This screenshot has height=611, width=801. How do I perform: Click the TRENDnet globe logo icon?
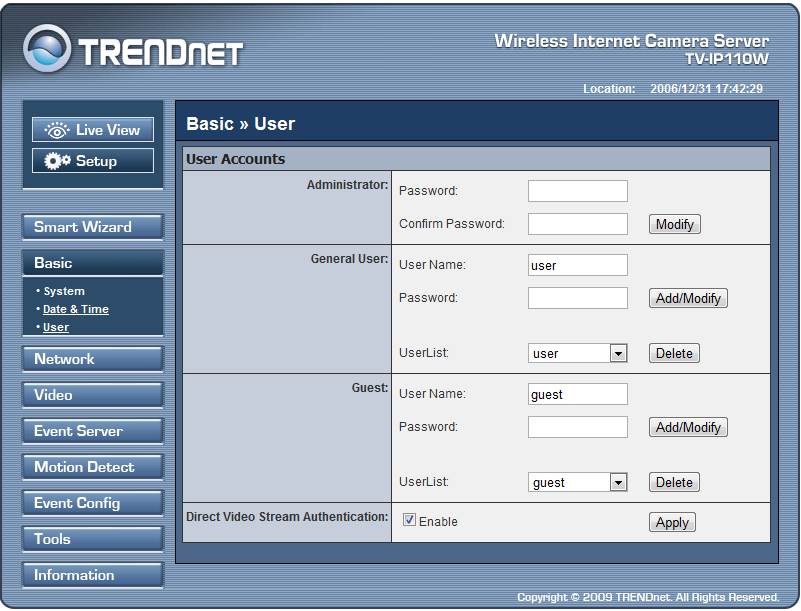pyautogui.click(x=46, y=49)
